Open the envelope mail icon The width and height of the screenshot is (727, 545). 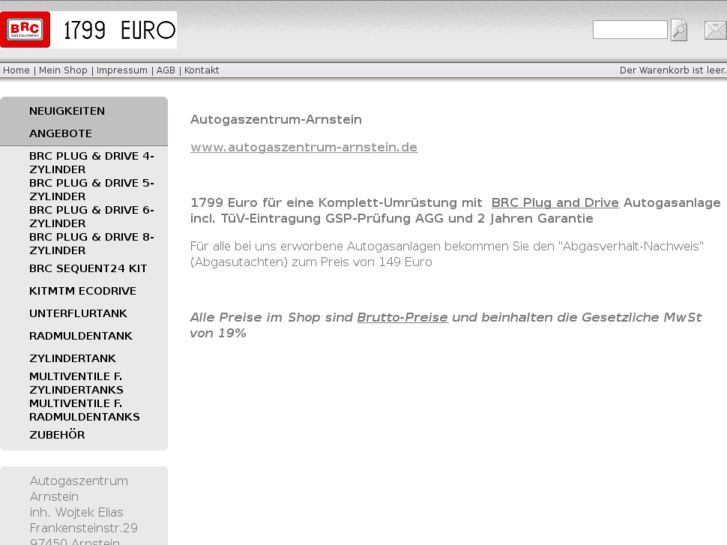pos(715,31)
